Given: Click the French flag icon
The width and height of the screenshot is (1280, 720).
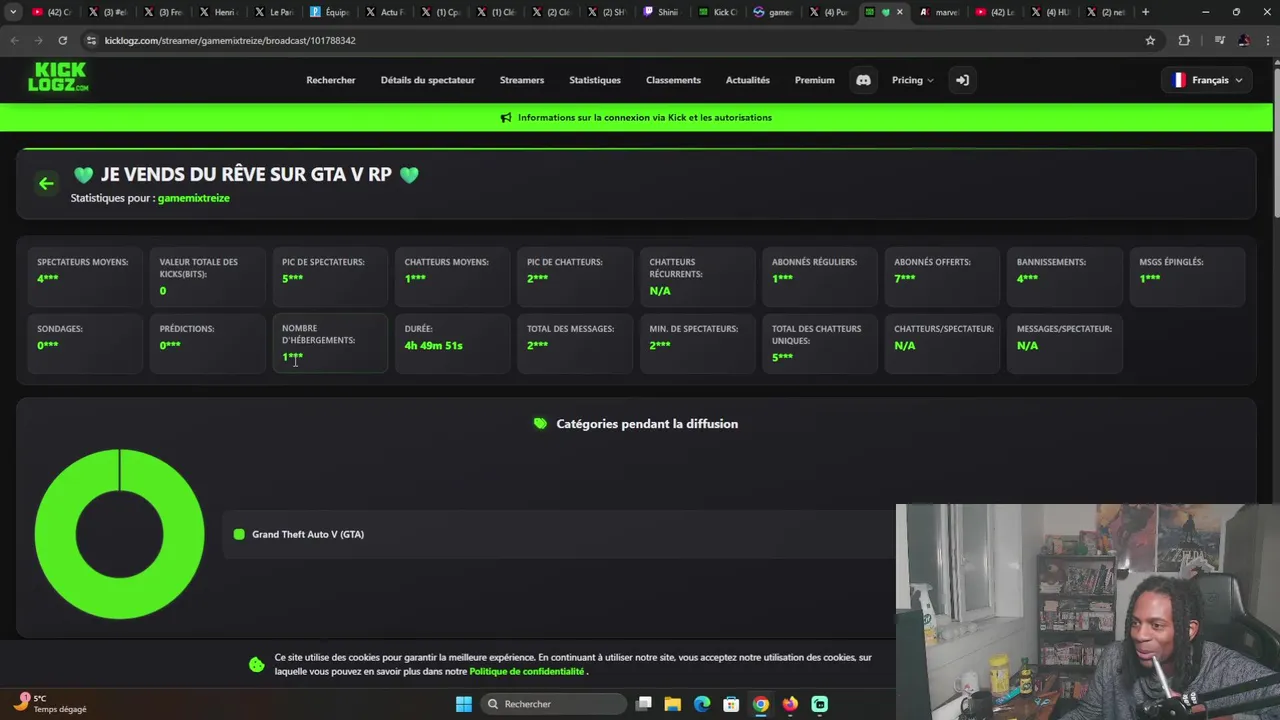Looking at the screenshot, I should (1179, 80).
